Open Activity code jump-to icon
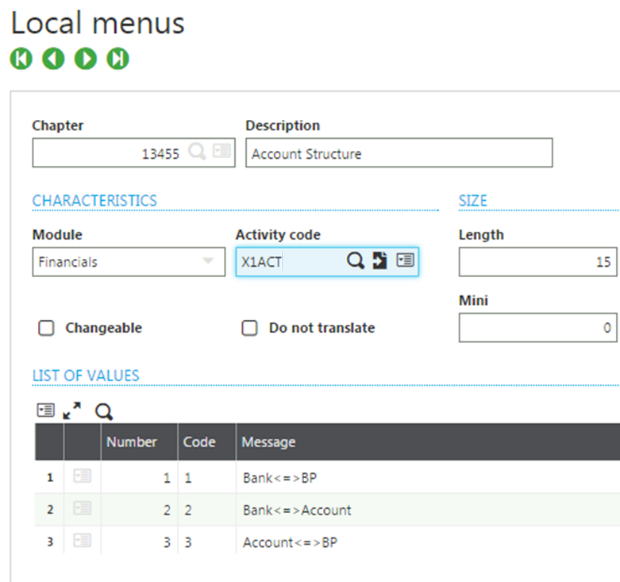This screenshot has width=620, height=582. (x=380, y=261)
